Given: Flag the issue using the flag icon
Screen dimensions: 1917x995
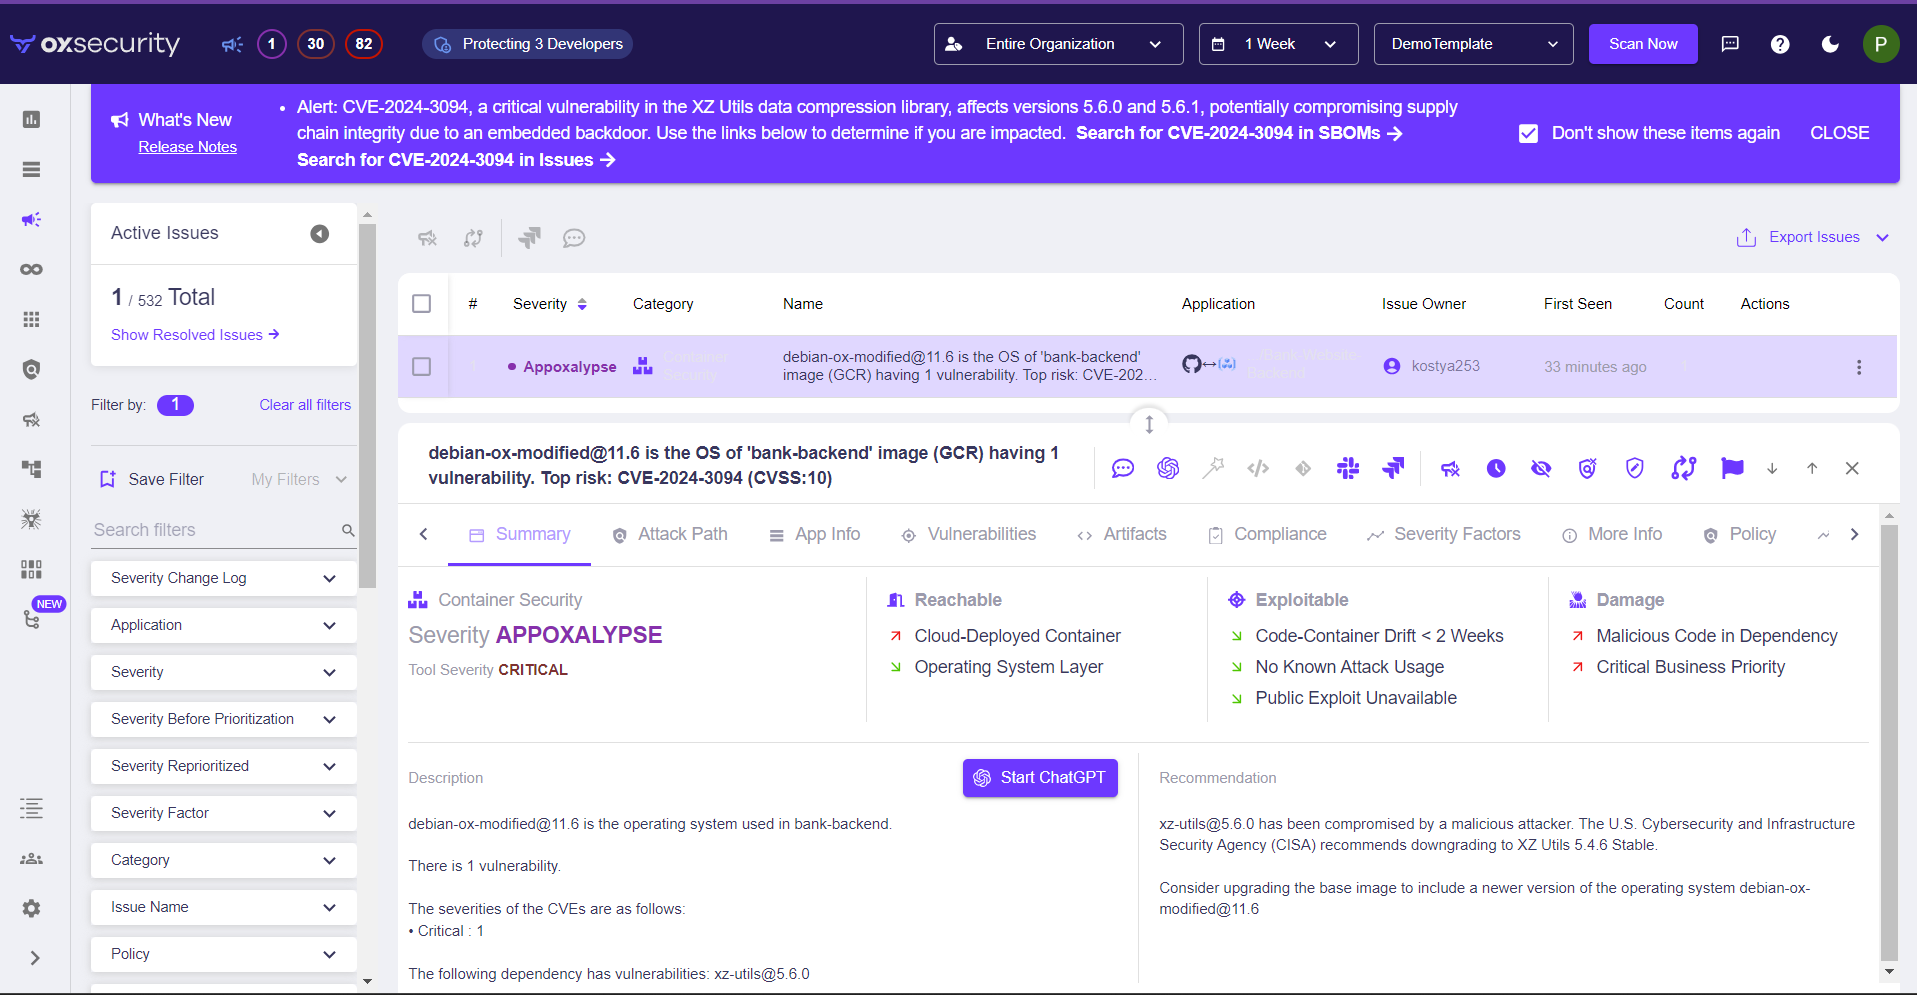Looking at the screenshot, I should pyautogui.click(x=1733, y=468).
